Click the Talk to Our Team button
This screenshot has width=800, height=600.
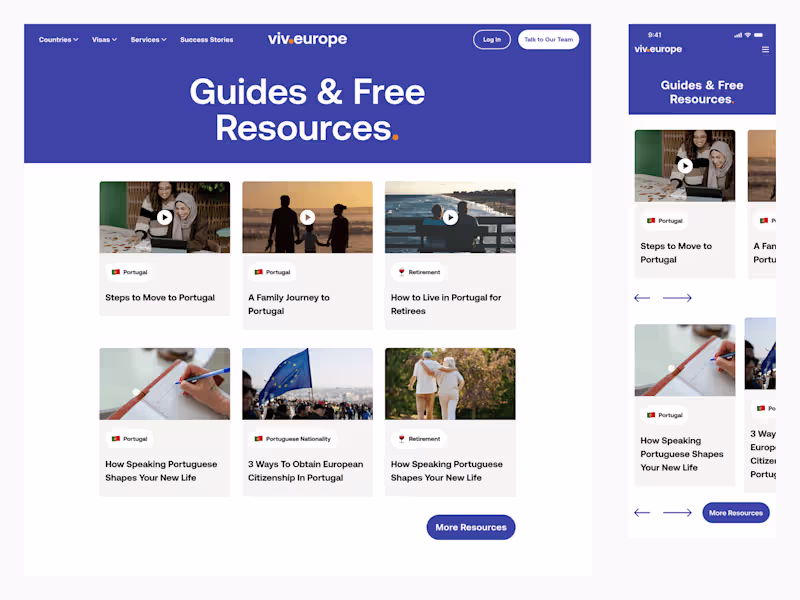[x=548, y=39]
